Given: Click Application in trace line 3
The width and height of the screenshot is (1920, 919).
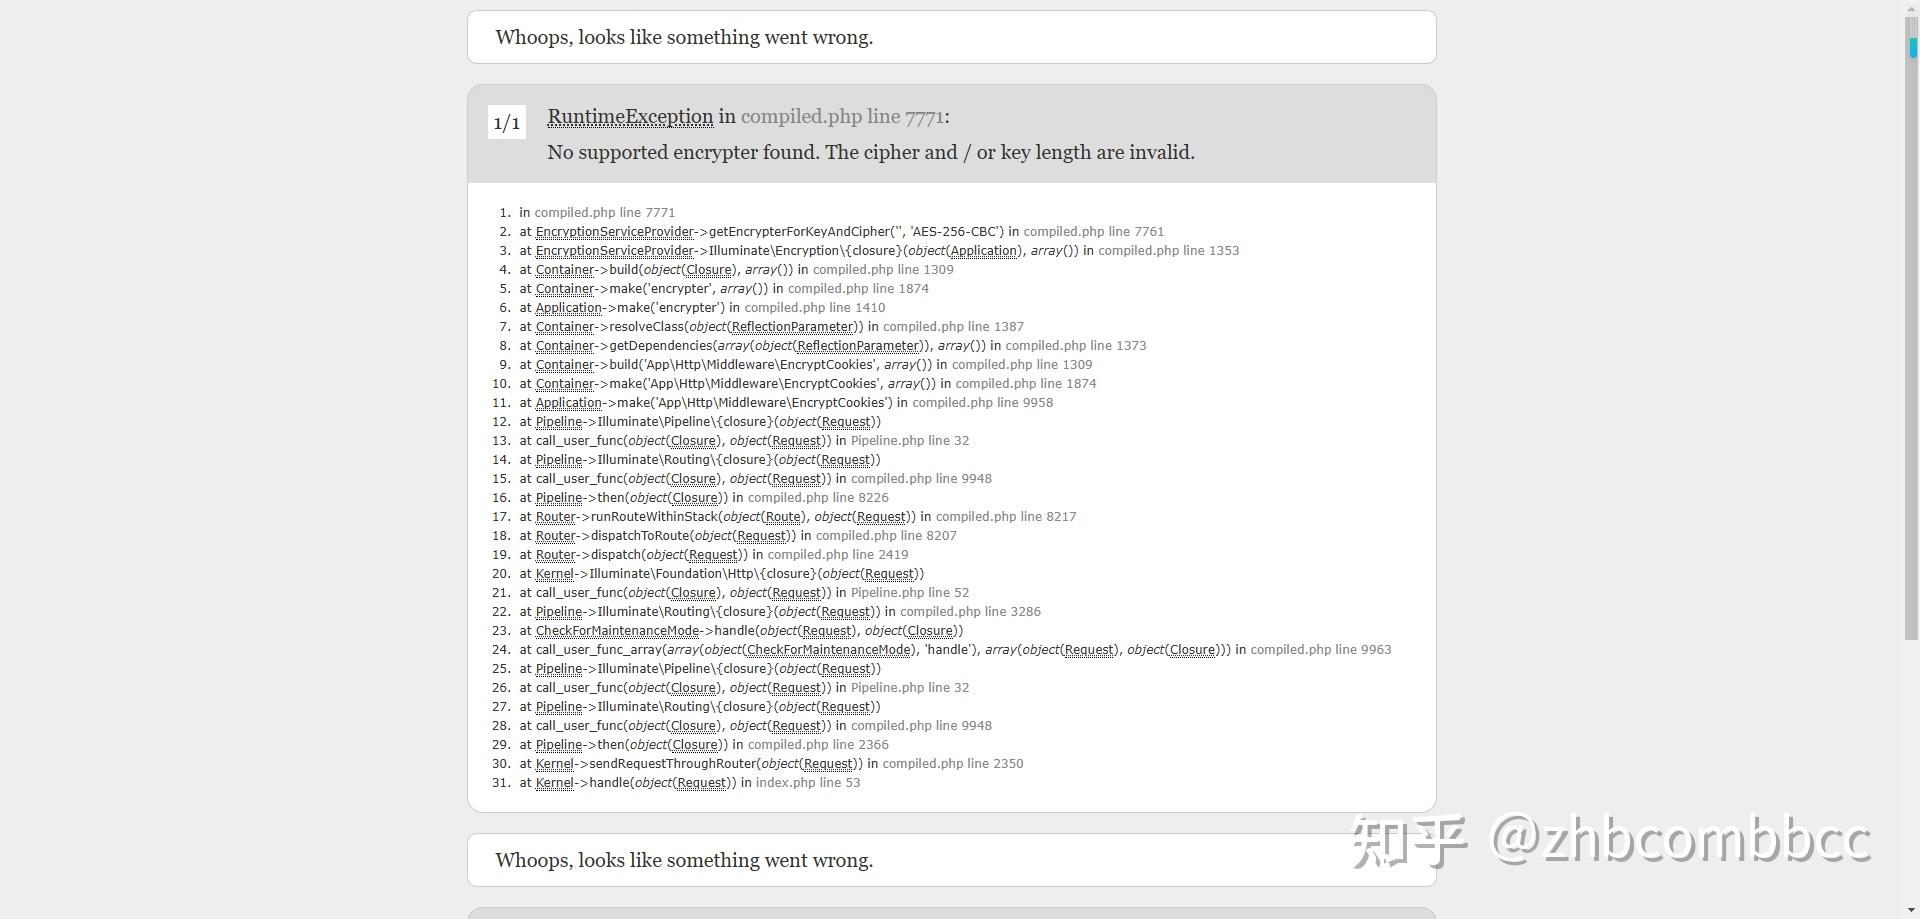Looking at the screenshot, I should click(x=984, y=251).
